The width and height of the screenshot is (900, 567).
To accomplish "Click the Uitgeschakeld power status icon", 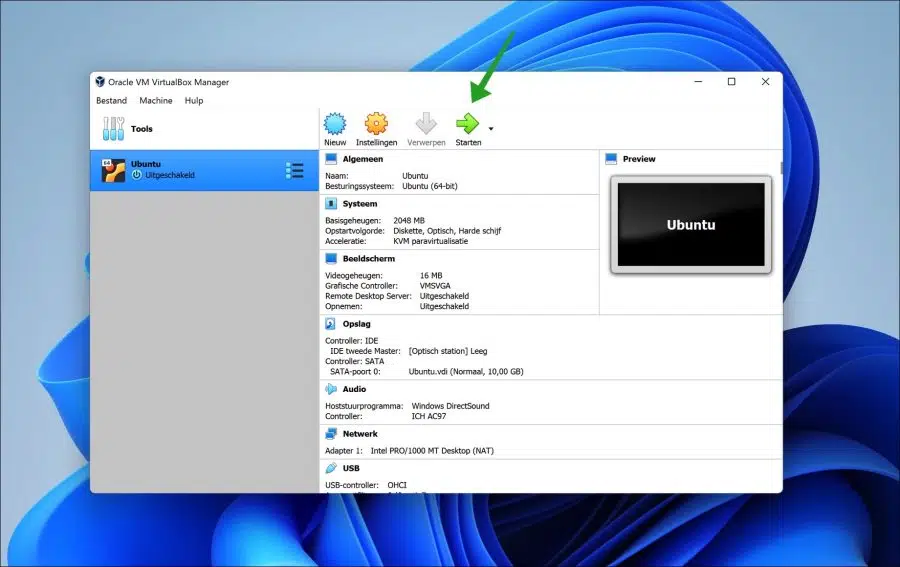I will (x=137, y=175).
